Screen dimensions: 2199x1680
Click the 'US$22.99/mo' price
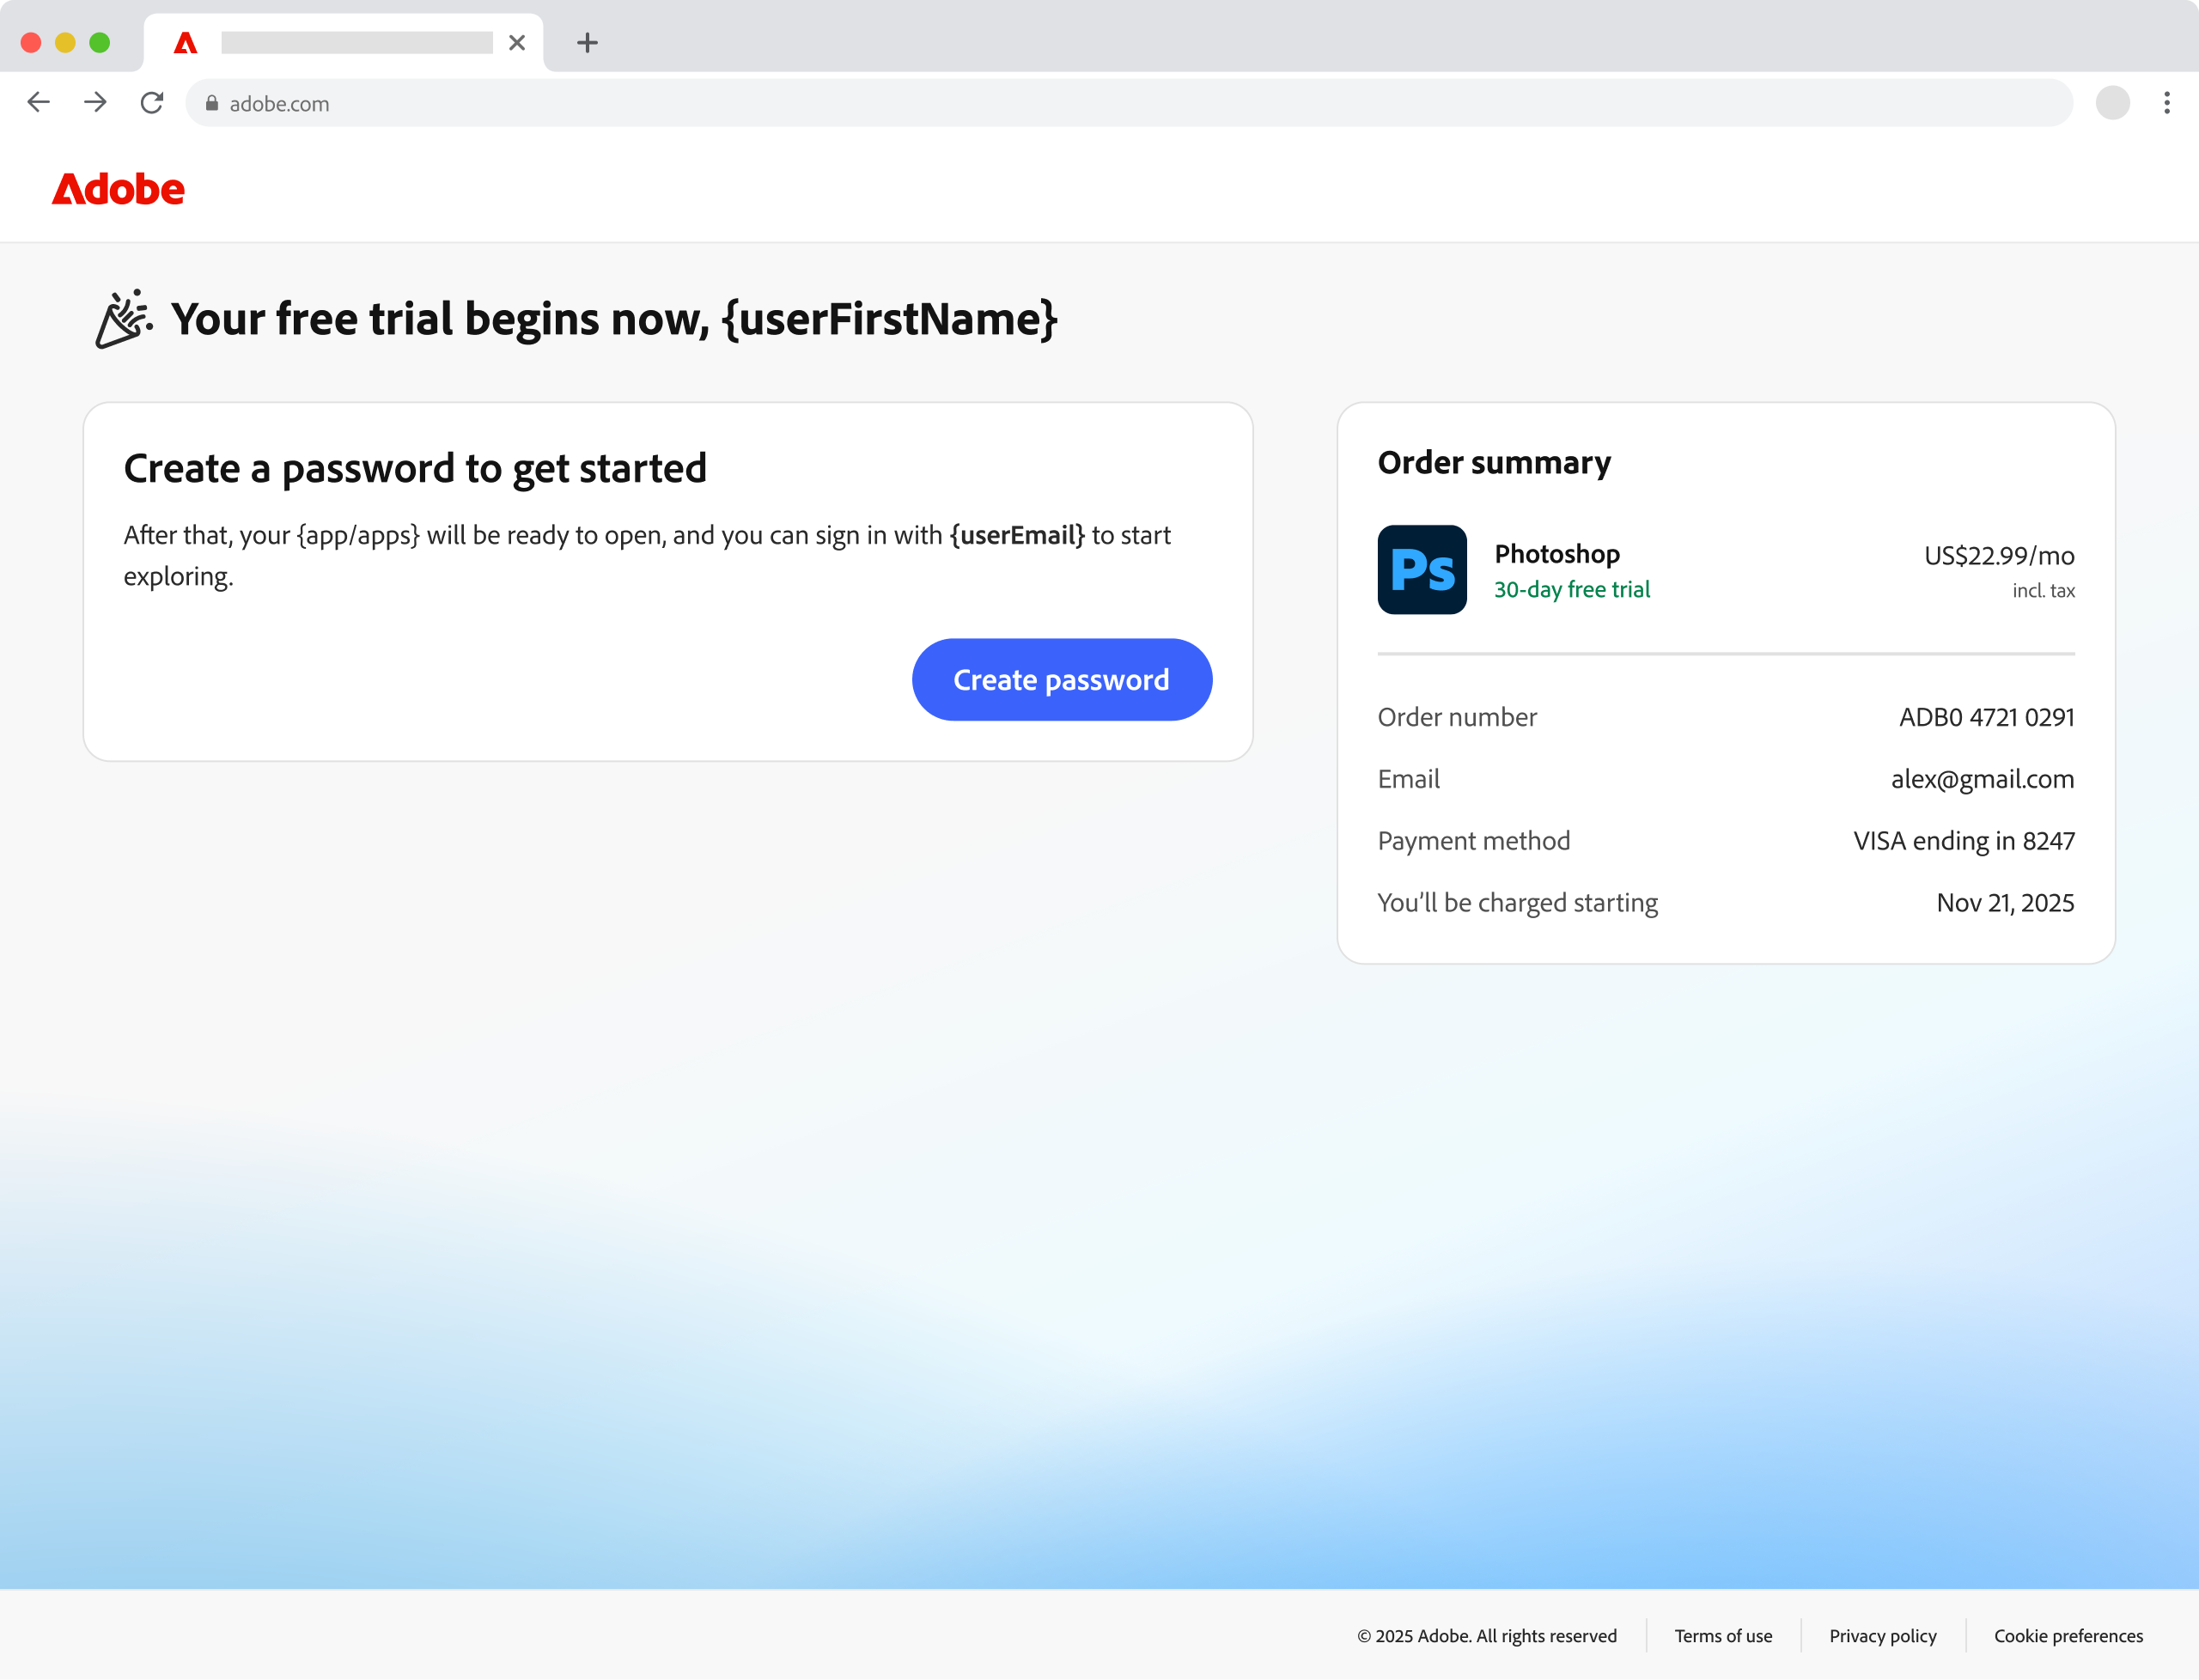click(1999, 556)
